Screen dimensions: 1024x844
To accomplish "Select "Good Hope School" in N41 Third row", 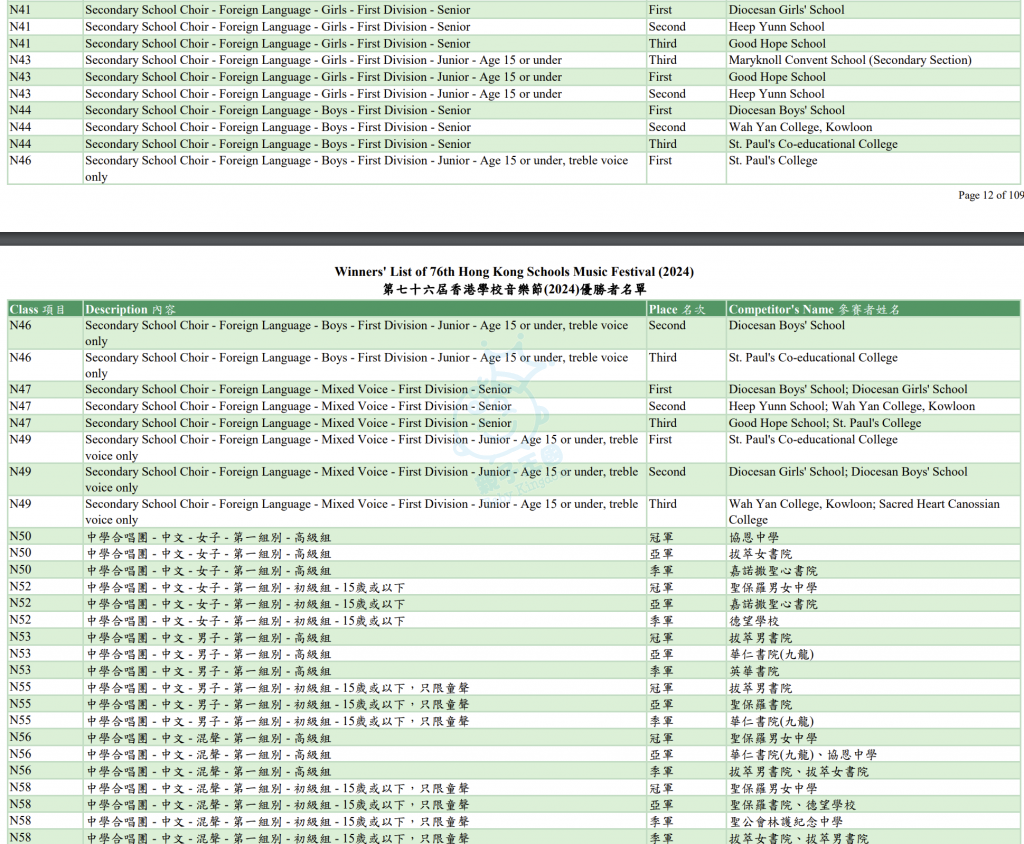I will click(777, 44).
